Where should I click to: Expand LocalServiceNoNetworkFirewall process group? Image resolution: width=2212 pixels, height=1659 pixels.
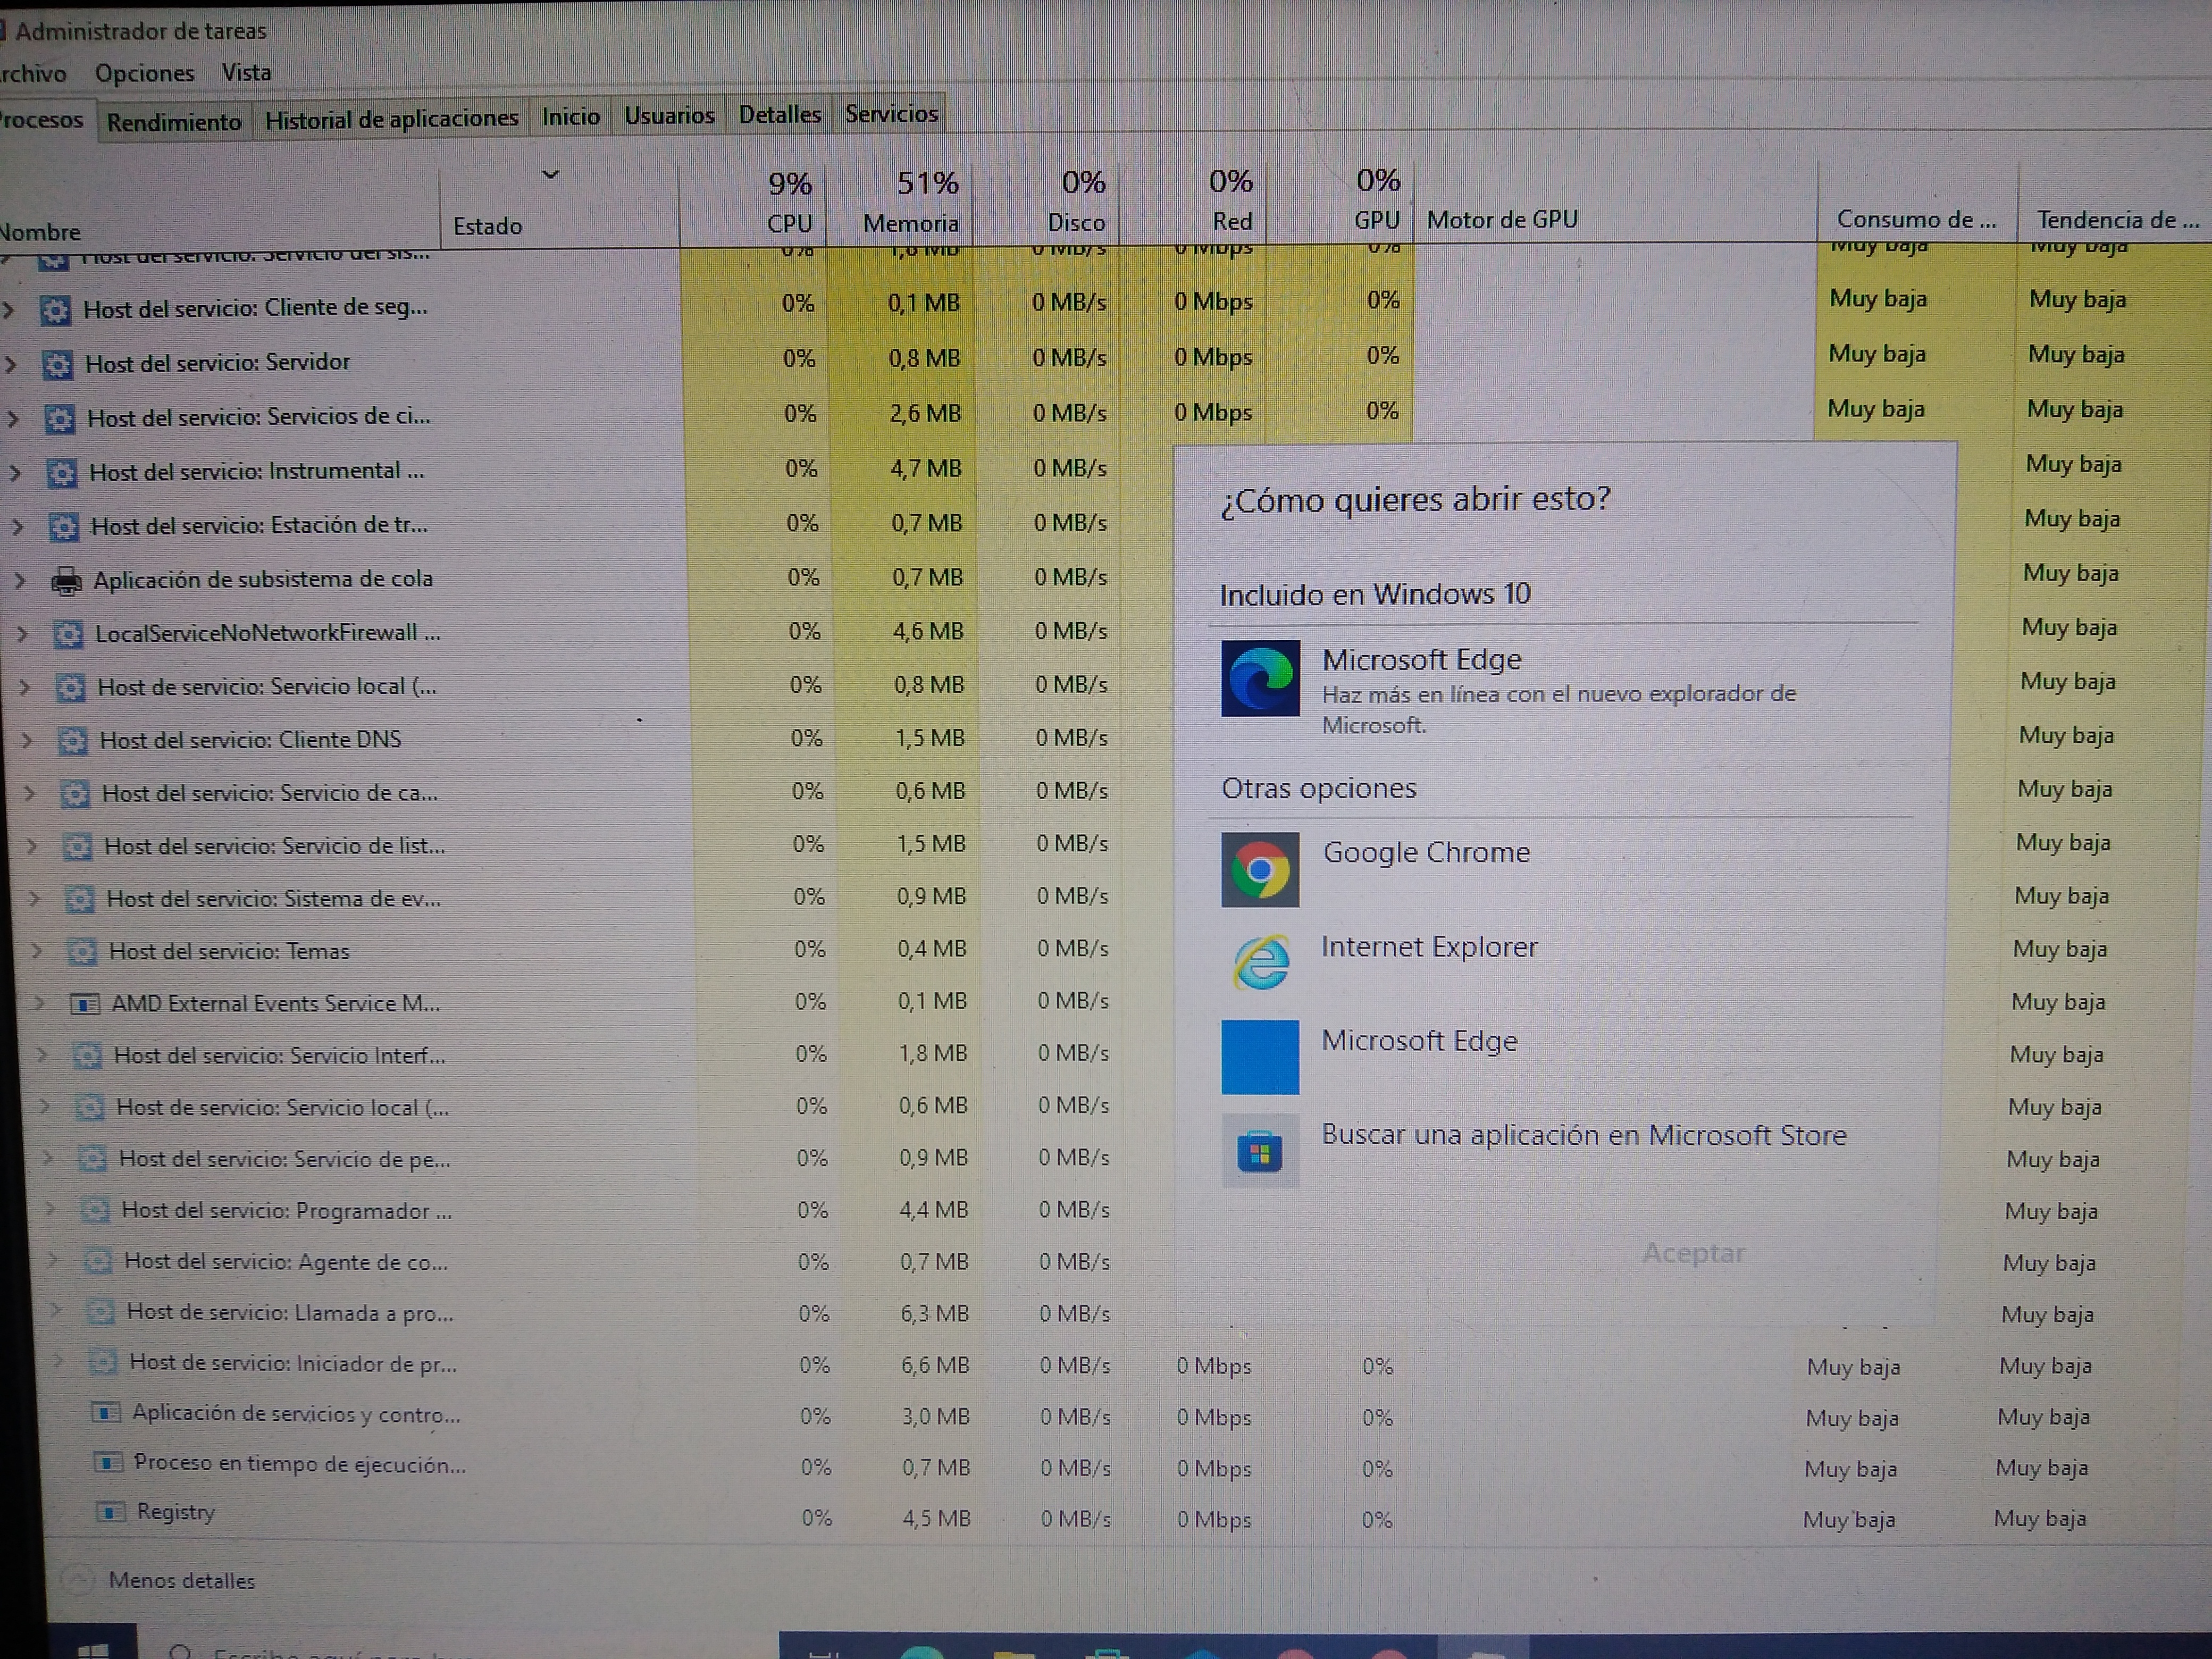coord(22,633)
